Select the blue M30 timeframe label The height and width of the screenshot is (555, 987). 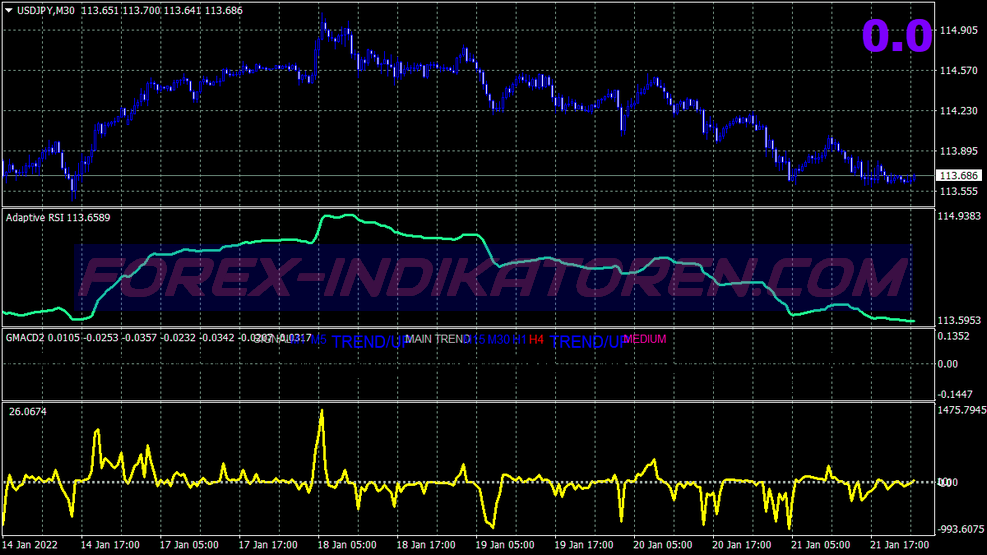[498, 340]
